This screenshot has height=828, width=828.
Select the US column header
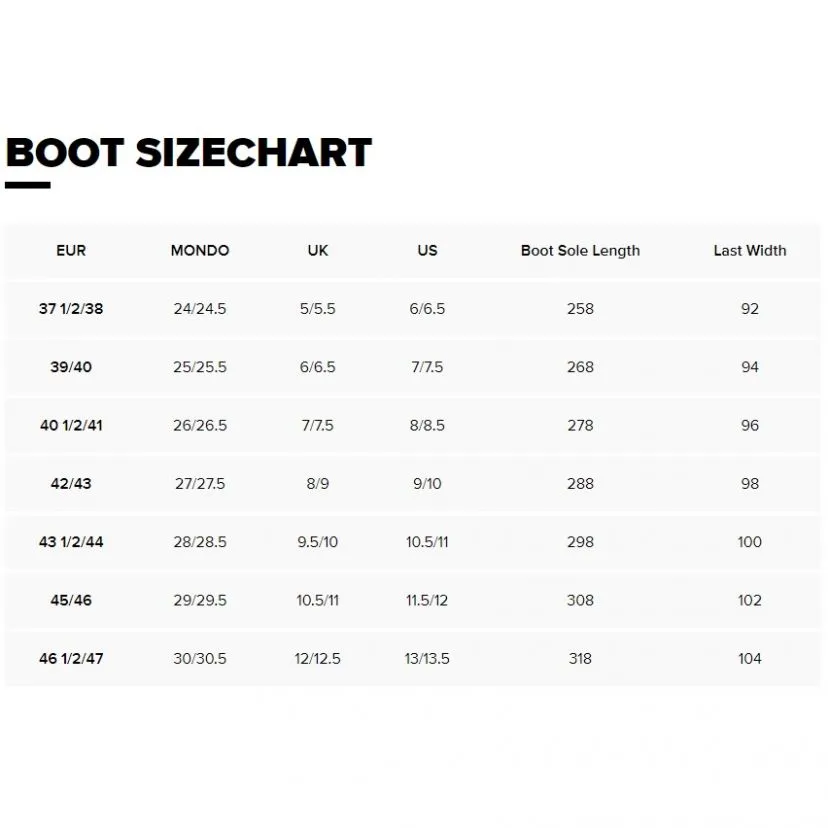tap(428, 251)
